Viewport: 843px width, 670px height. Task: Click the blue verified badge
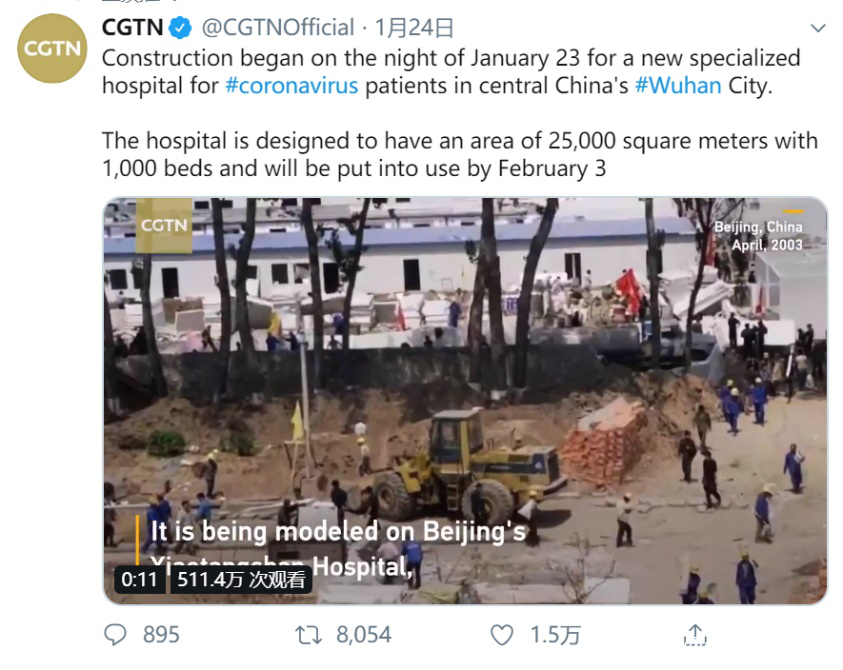[x=182, y=27]
